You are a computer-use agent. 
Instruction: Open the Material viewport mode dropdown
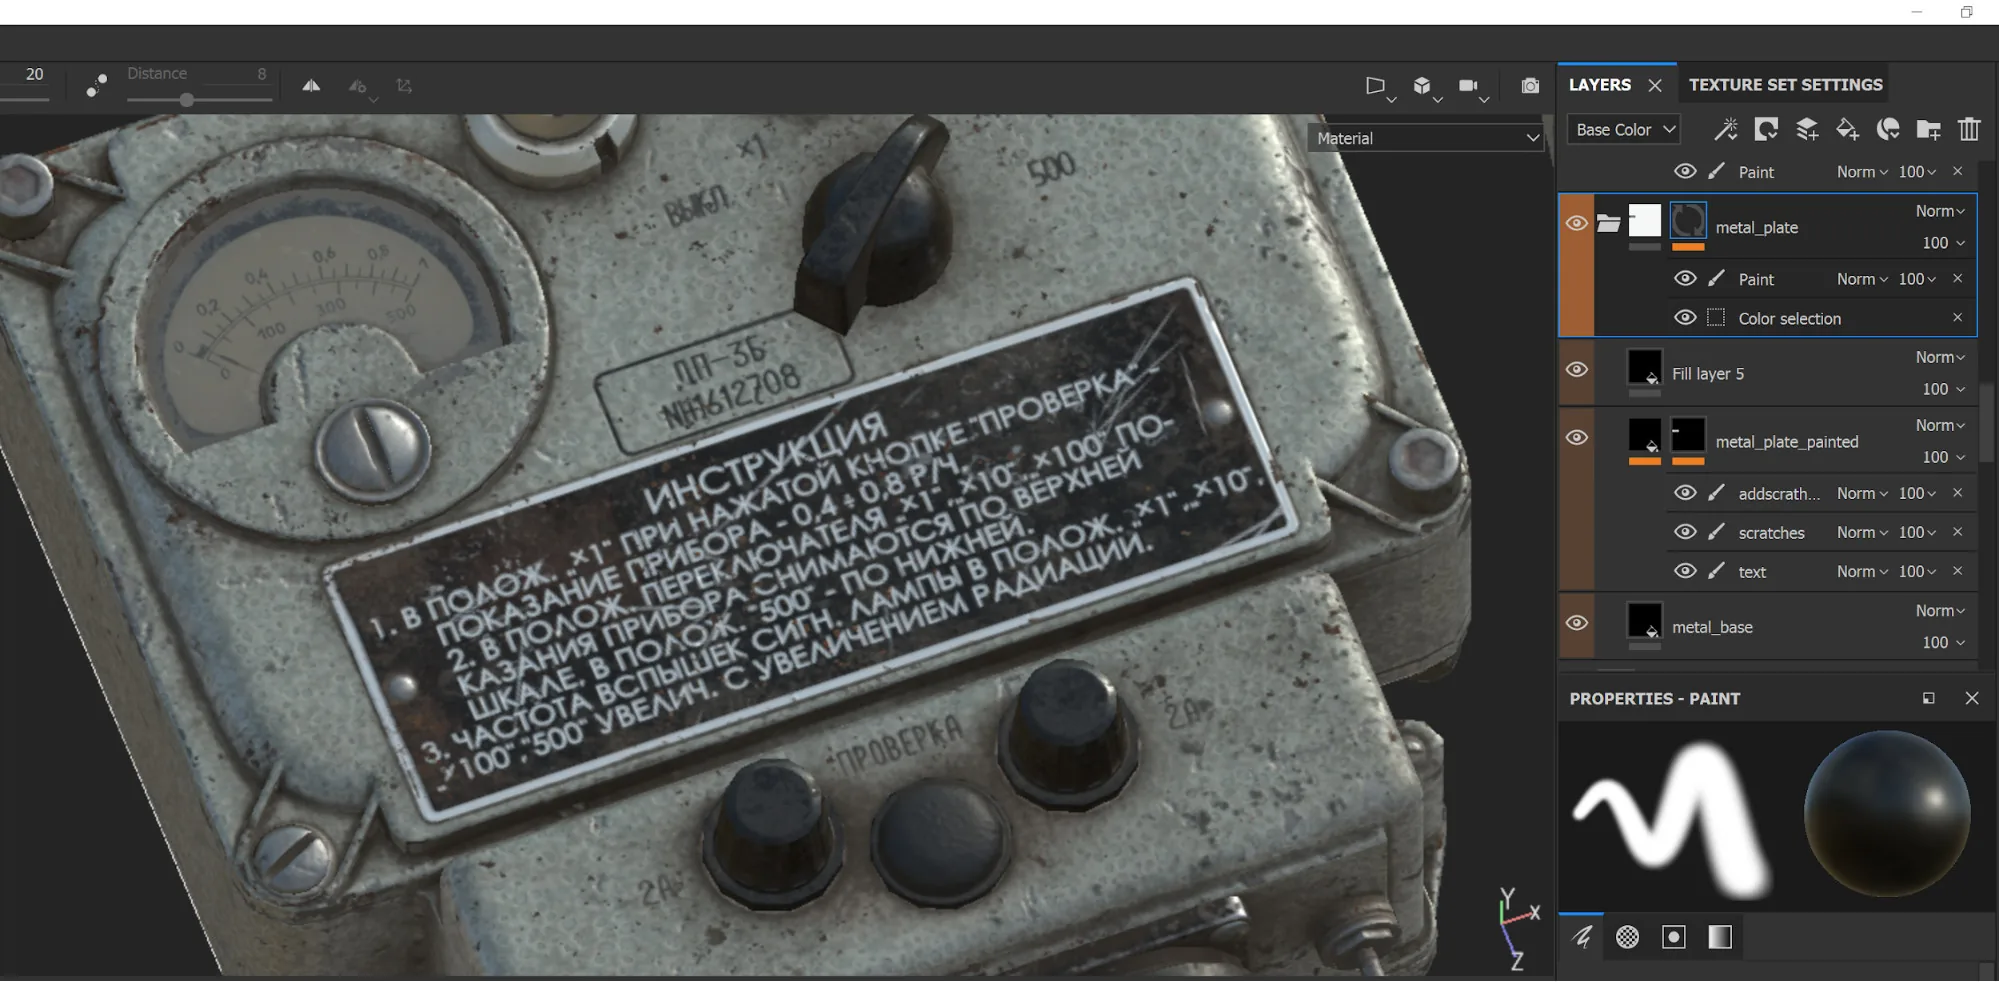[x=1426, y=138]
